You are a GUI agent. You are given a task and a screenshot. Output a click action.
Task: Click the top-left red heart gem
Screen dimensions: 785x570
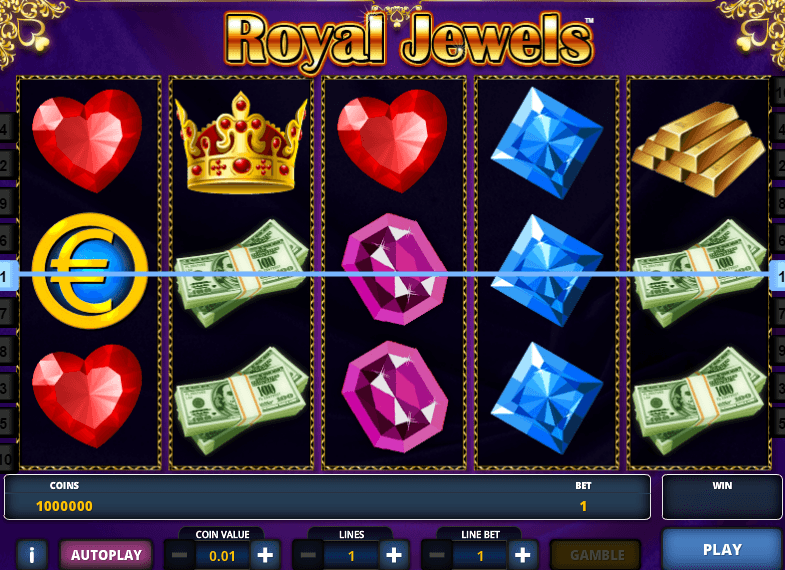87,141
